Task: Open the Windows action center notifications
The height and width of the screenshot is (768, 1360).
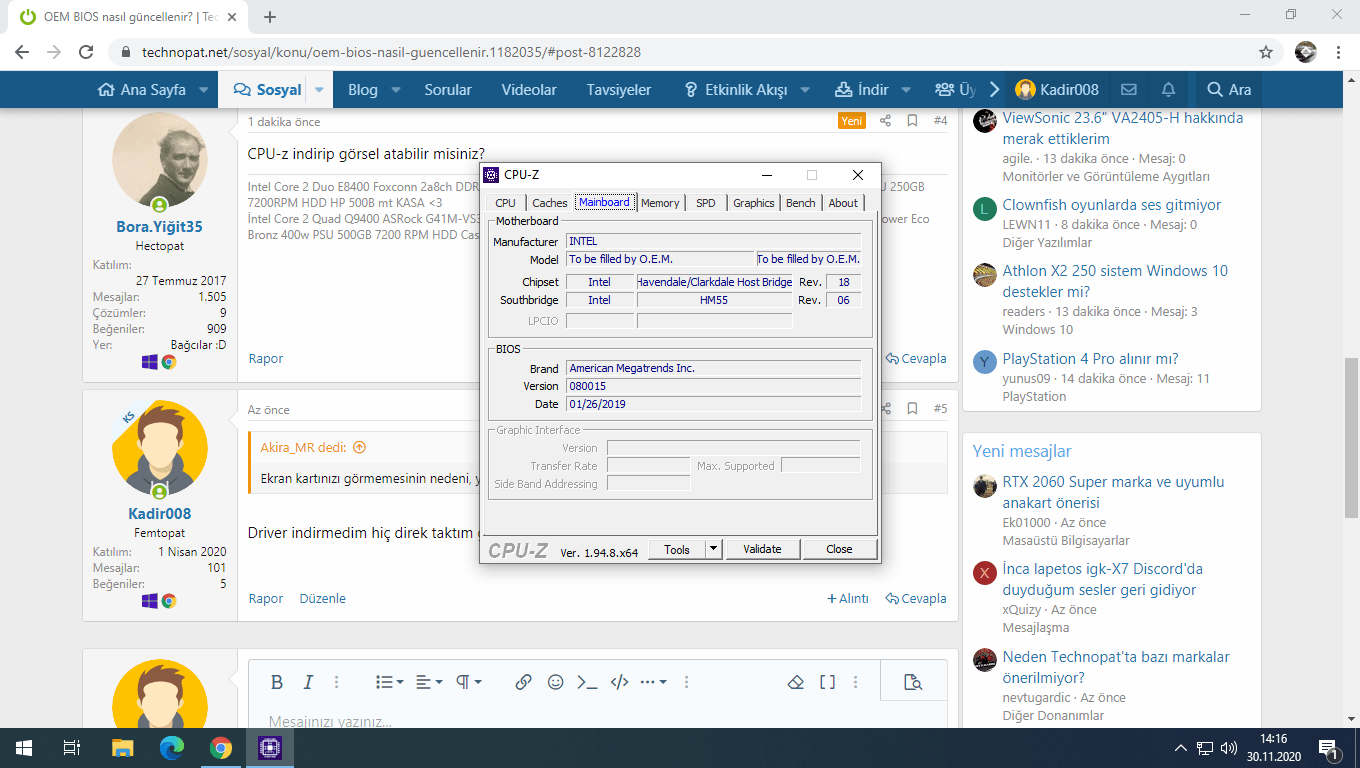Action: coord(1330,748)
